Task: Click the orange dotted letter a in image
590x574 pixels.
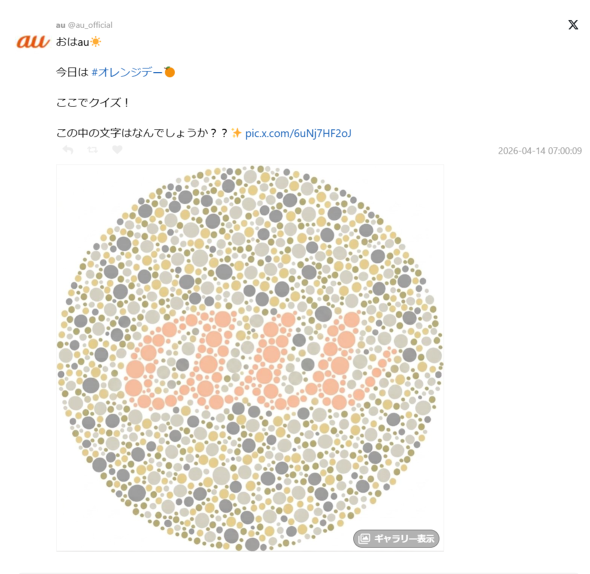Action: pos(177,360)
